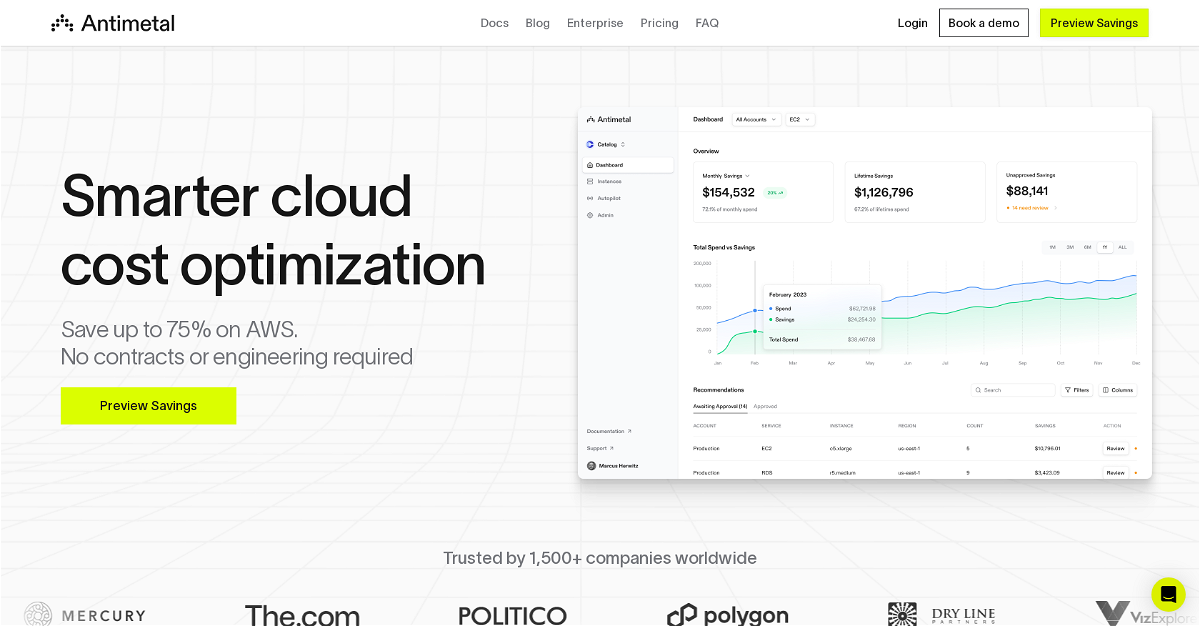Go to the Enterprise page

pyautogui.click(x=595, y=23)
